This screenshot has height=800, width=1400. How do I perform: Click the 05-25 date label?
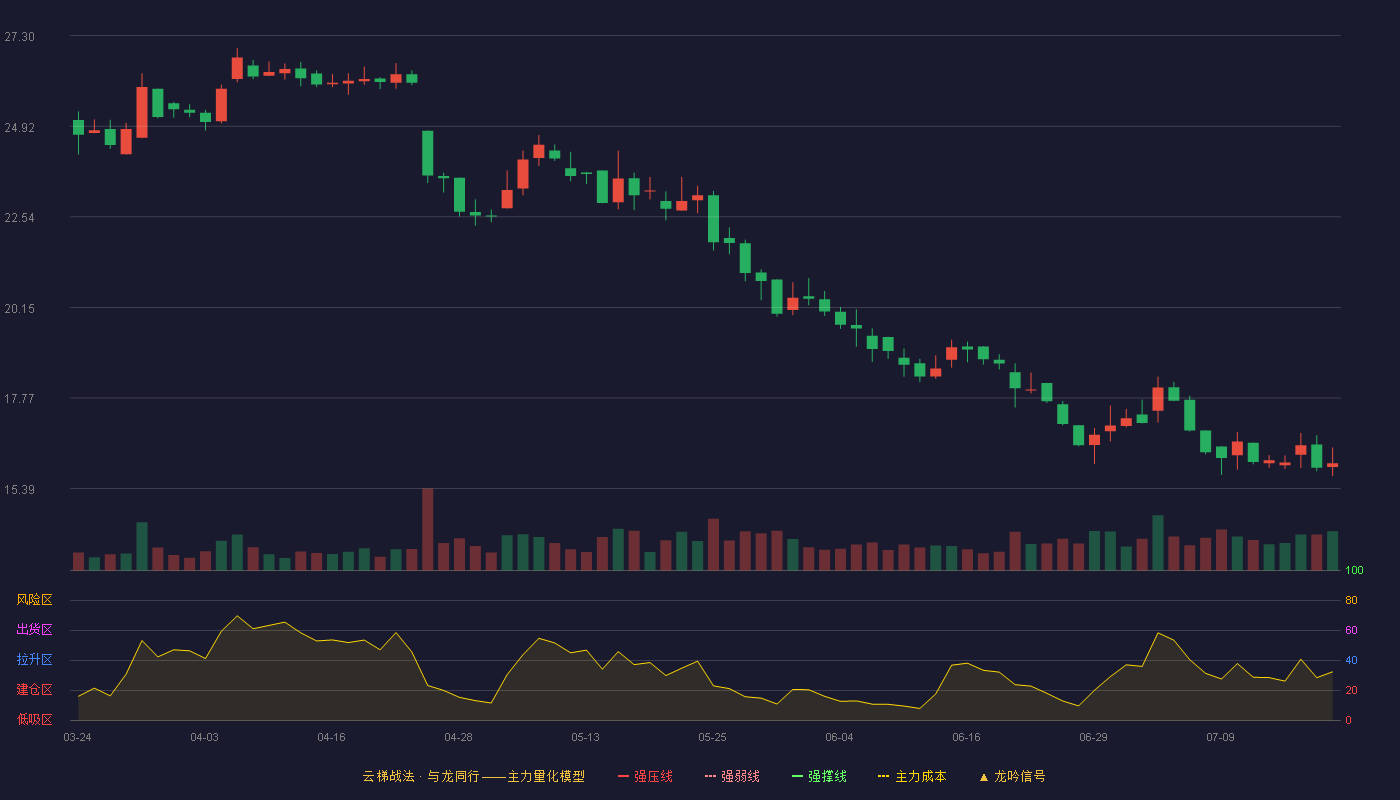click(x=712, y=737)
